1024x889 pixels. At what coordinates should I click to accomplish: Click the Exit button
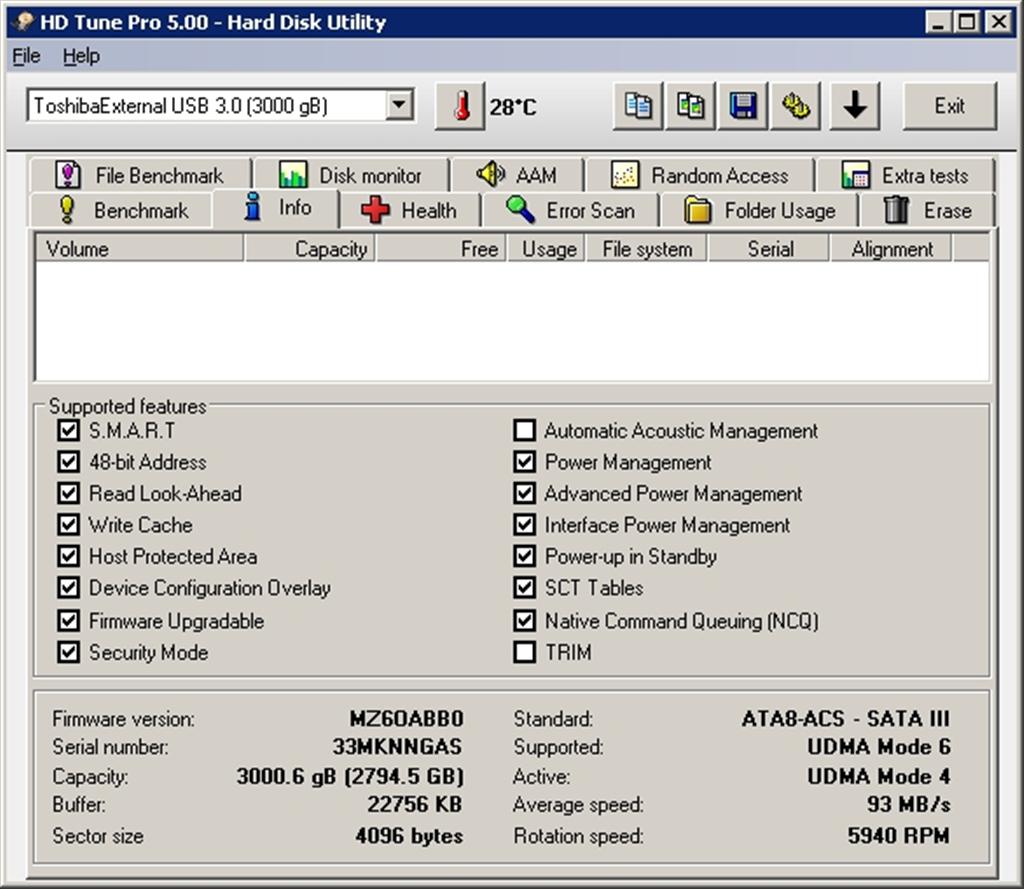[x=950, y=106]
